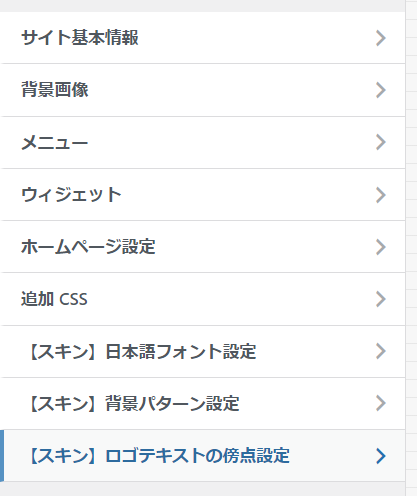Open the 追加 CSS section

[202, 299]
